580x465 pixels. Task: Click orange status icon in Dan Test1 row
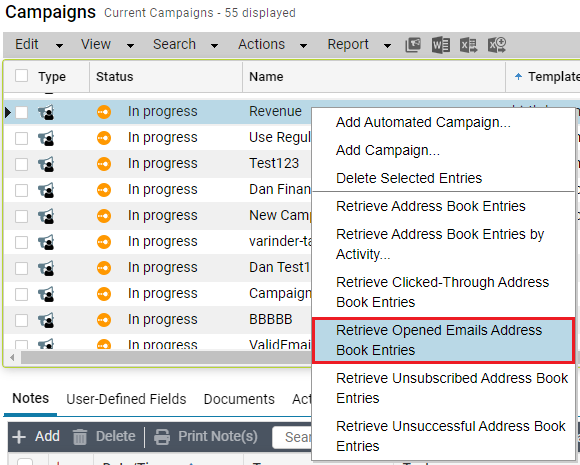(104, 267)
